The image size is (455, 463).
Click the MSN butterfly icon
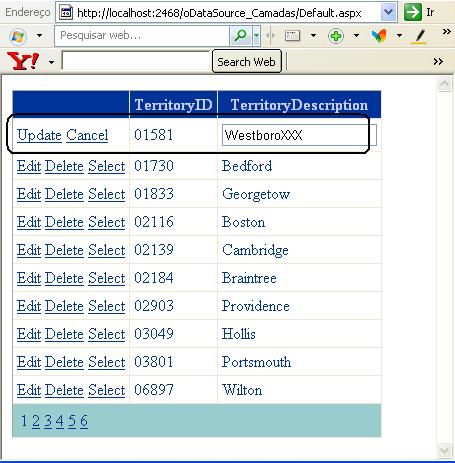coord(379,35)
